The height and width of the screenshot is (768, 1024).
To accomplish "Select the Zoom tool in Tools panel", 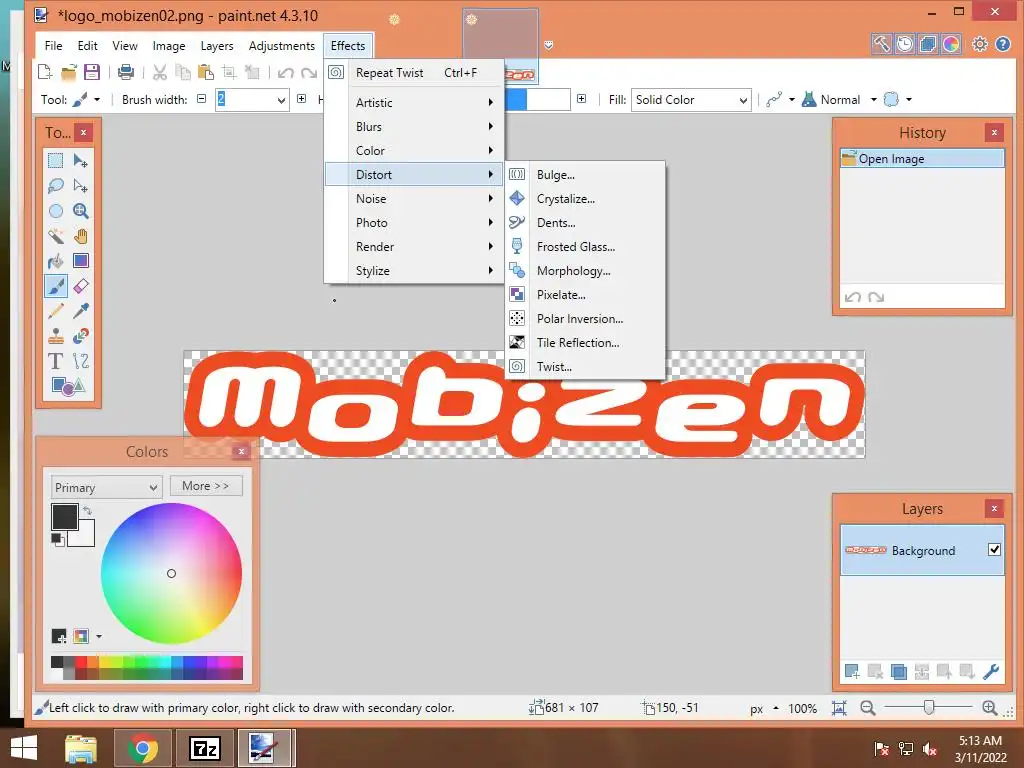I will click(x=80, y=211).
